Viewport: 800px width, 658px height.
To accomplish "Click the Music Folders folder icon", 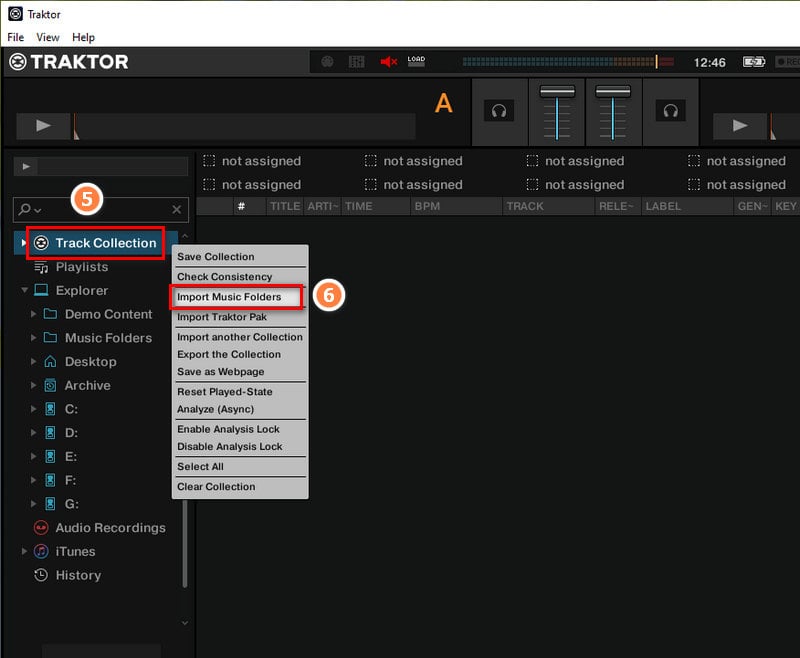I will 51,337.
